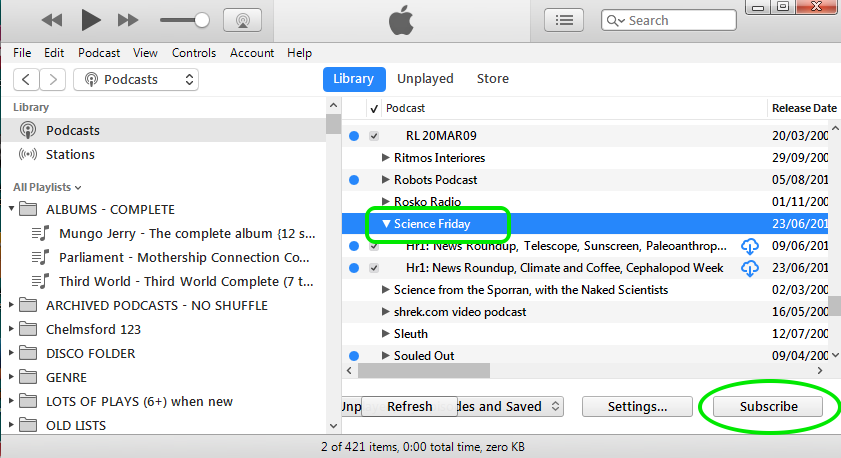The image size is (841, 458).
Task: Select Podcasts in the Library sidebar
Action: click(x=163, y=130)
